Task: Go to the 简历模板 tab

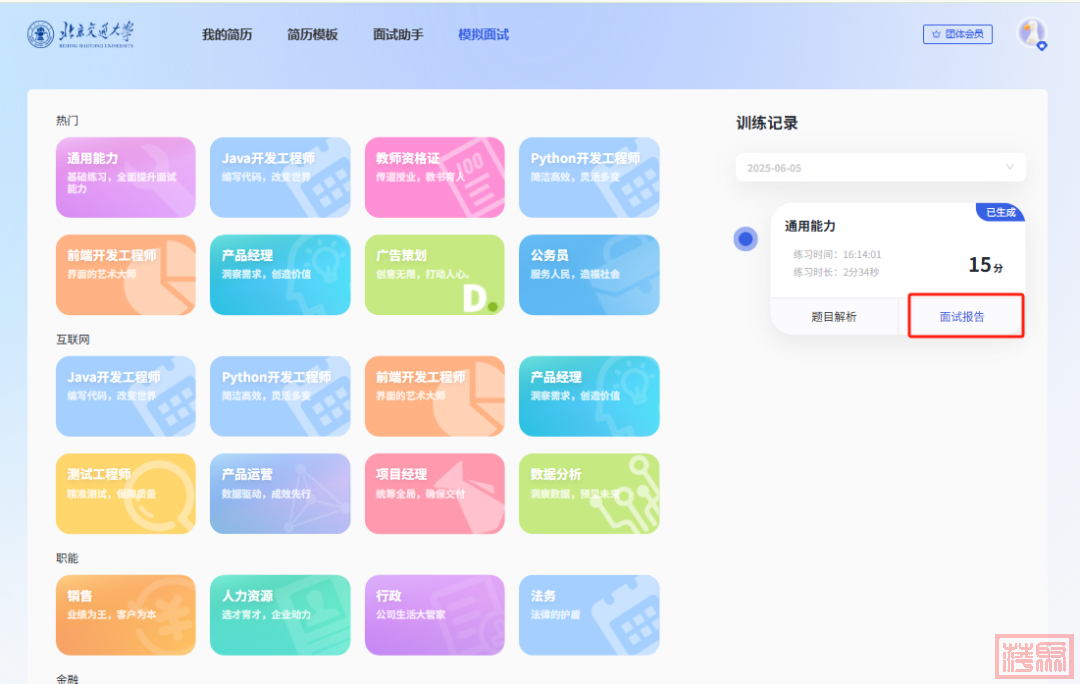Action: (x=312, y=35)
